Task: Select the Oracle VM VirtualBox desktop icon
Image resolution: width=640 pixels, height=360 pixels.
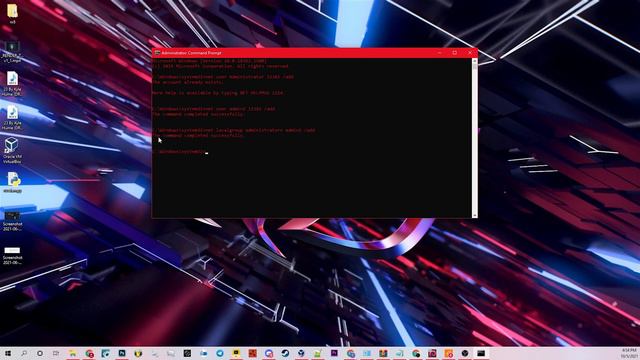Action: point(12,151)
